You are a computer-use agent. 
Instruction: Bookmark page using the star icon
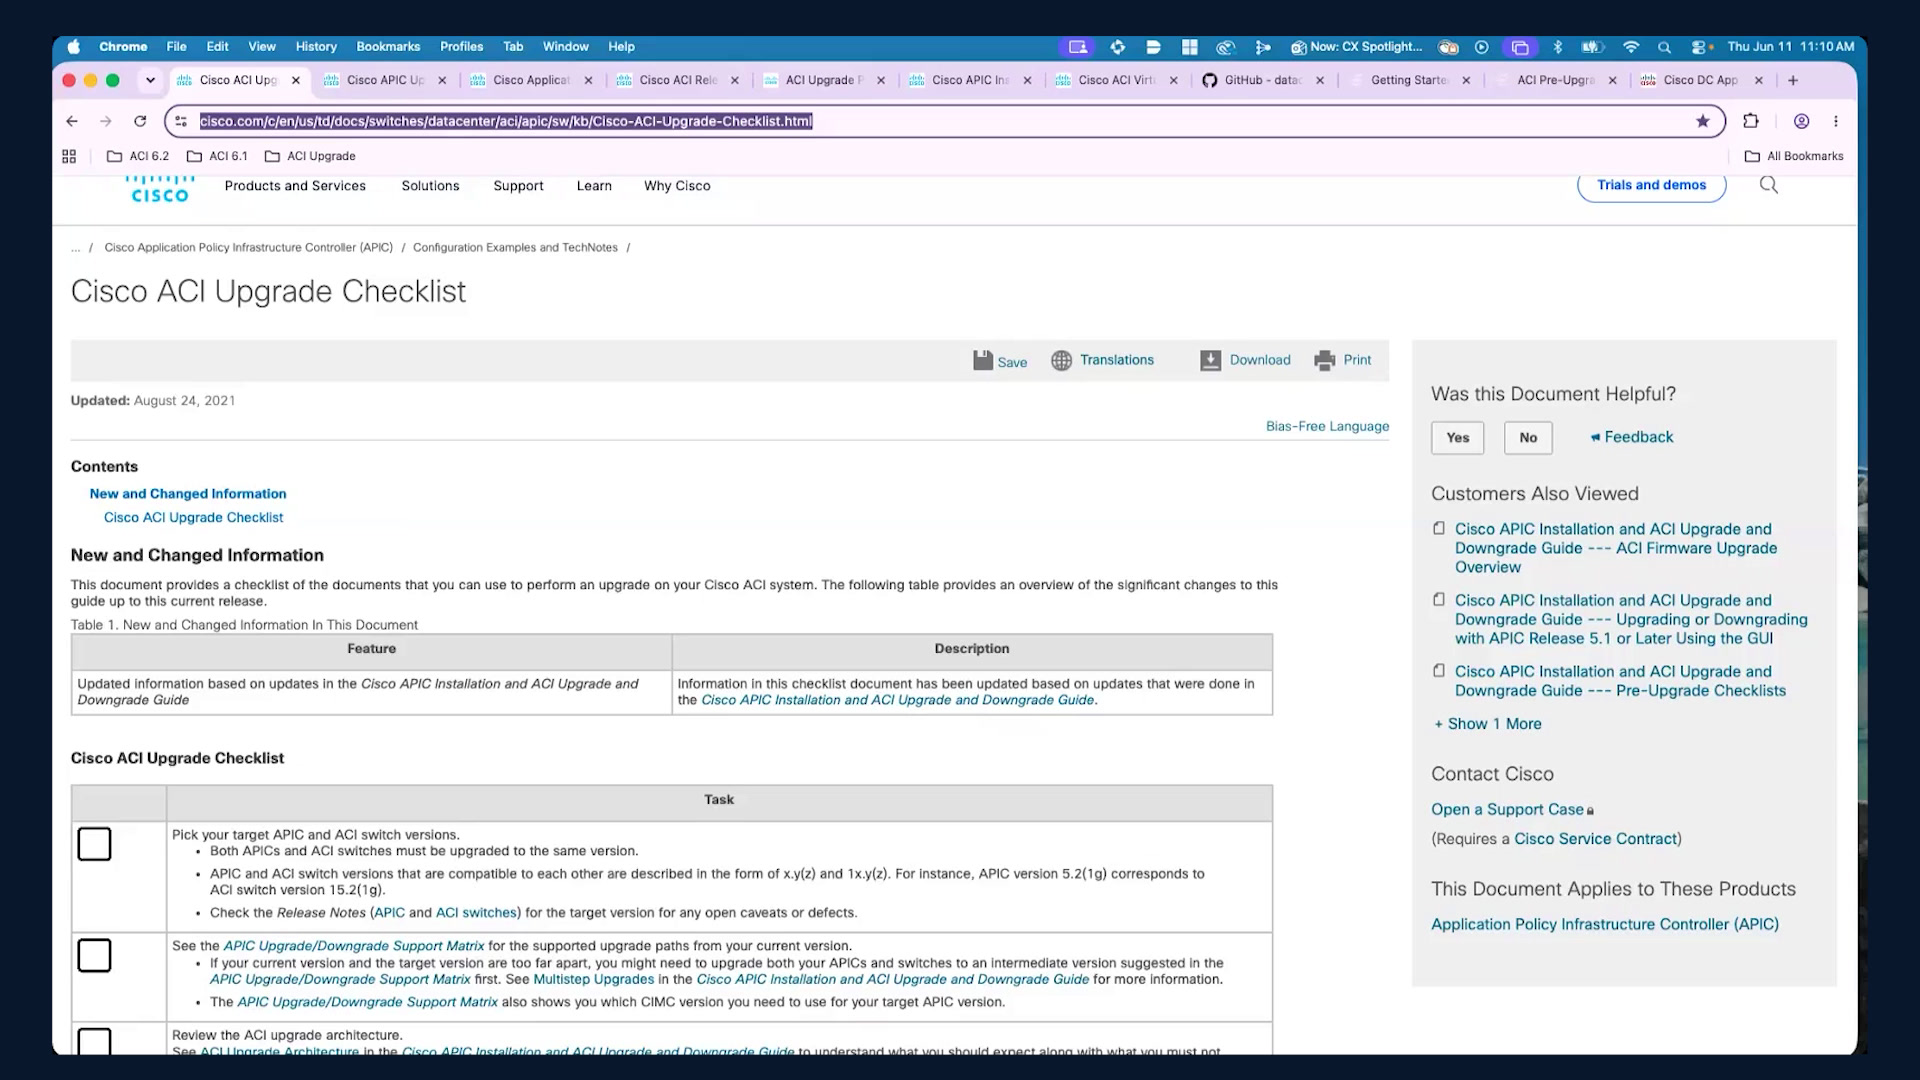click(1702, 121)
